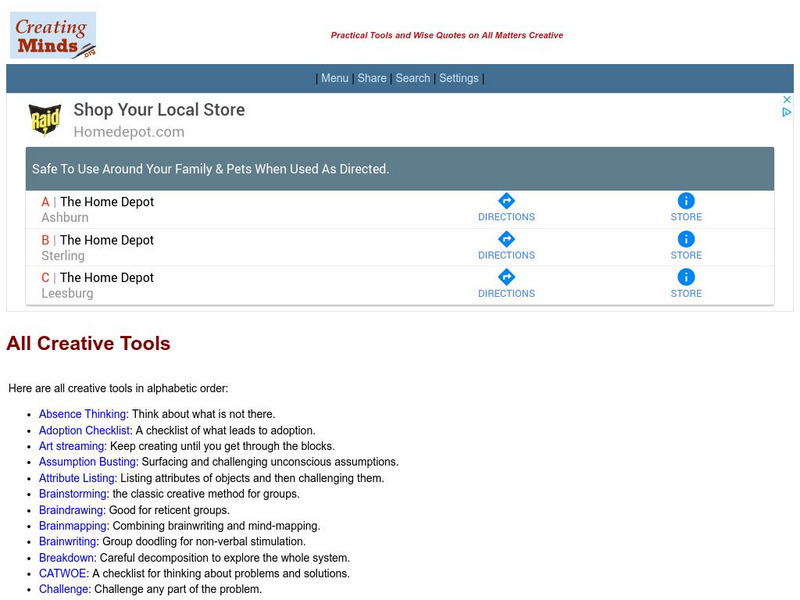Click the 'Safe To Use Around Your Family' banner
The height and width of the screenshot is (600, 800).
tap(400, 169)
